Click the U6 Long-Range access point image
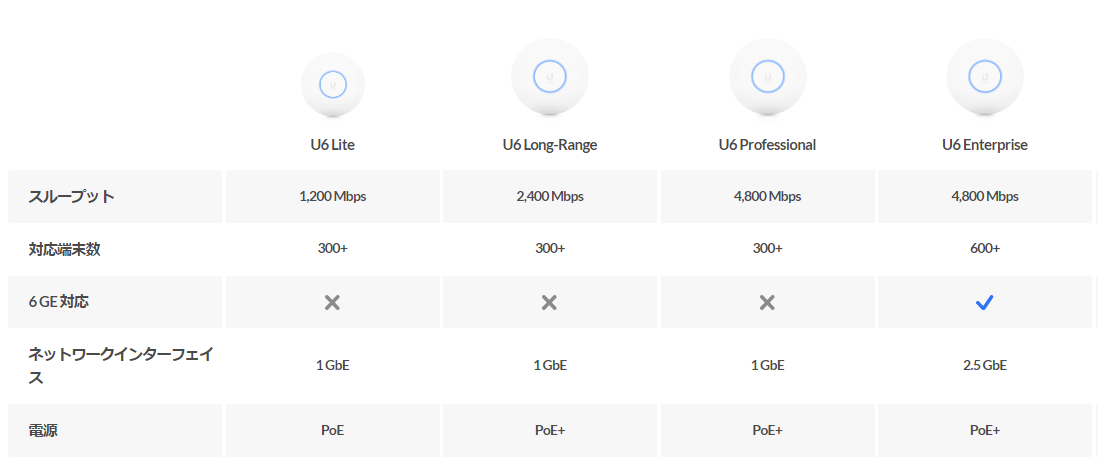 pos(550,76)
